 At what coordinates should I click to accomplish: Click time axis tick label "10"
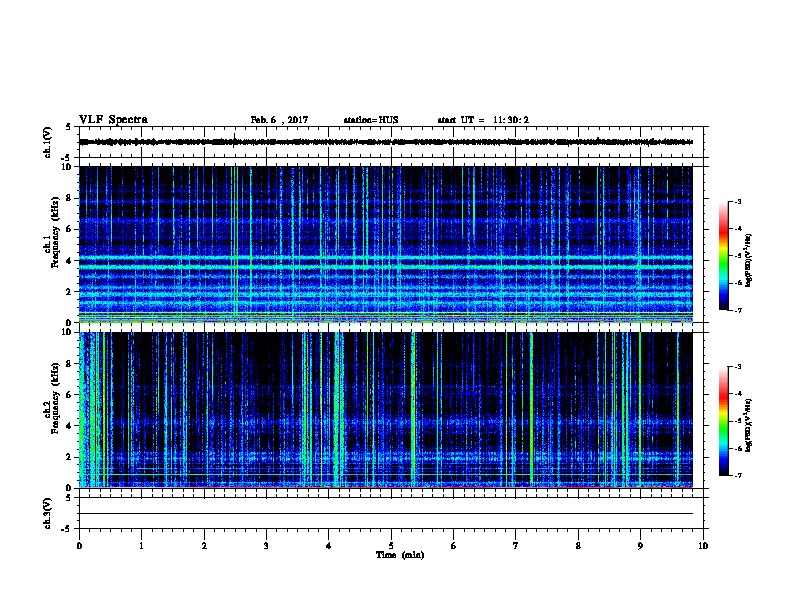click(x=703, y=545)
